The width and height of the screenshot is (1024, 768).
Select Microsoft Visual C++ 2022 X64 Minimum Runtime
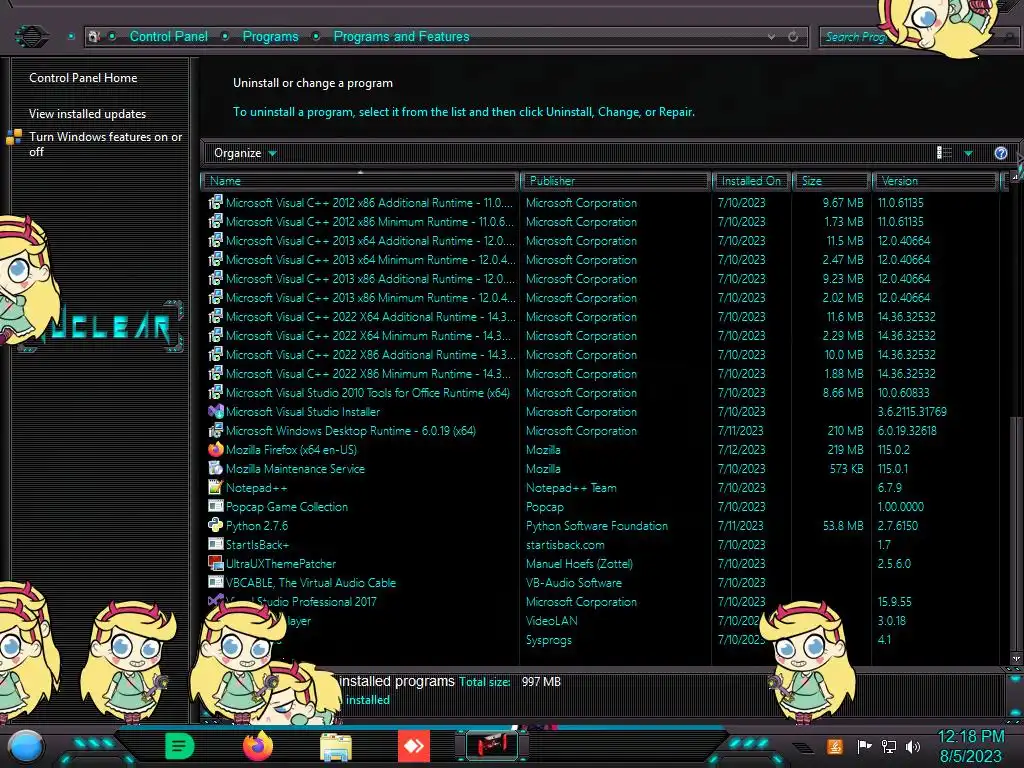tap(368, 335)
